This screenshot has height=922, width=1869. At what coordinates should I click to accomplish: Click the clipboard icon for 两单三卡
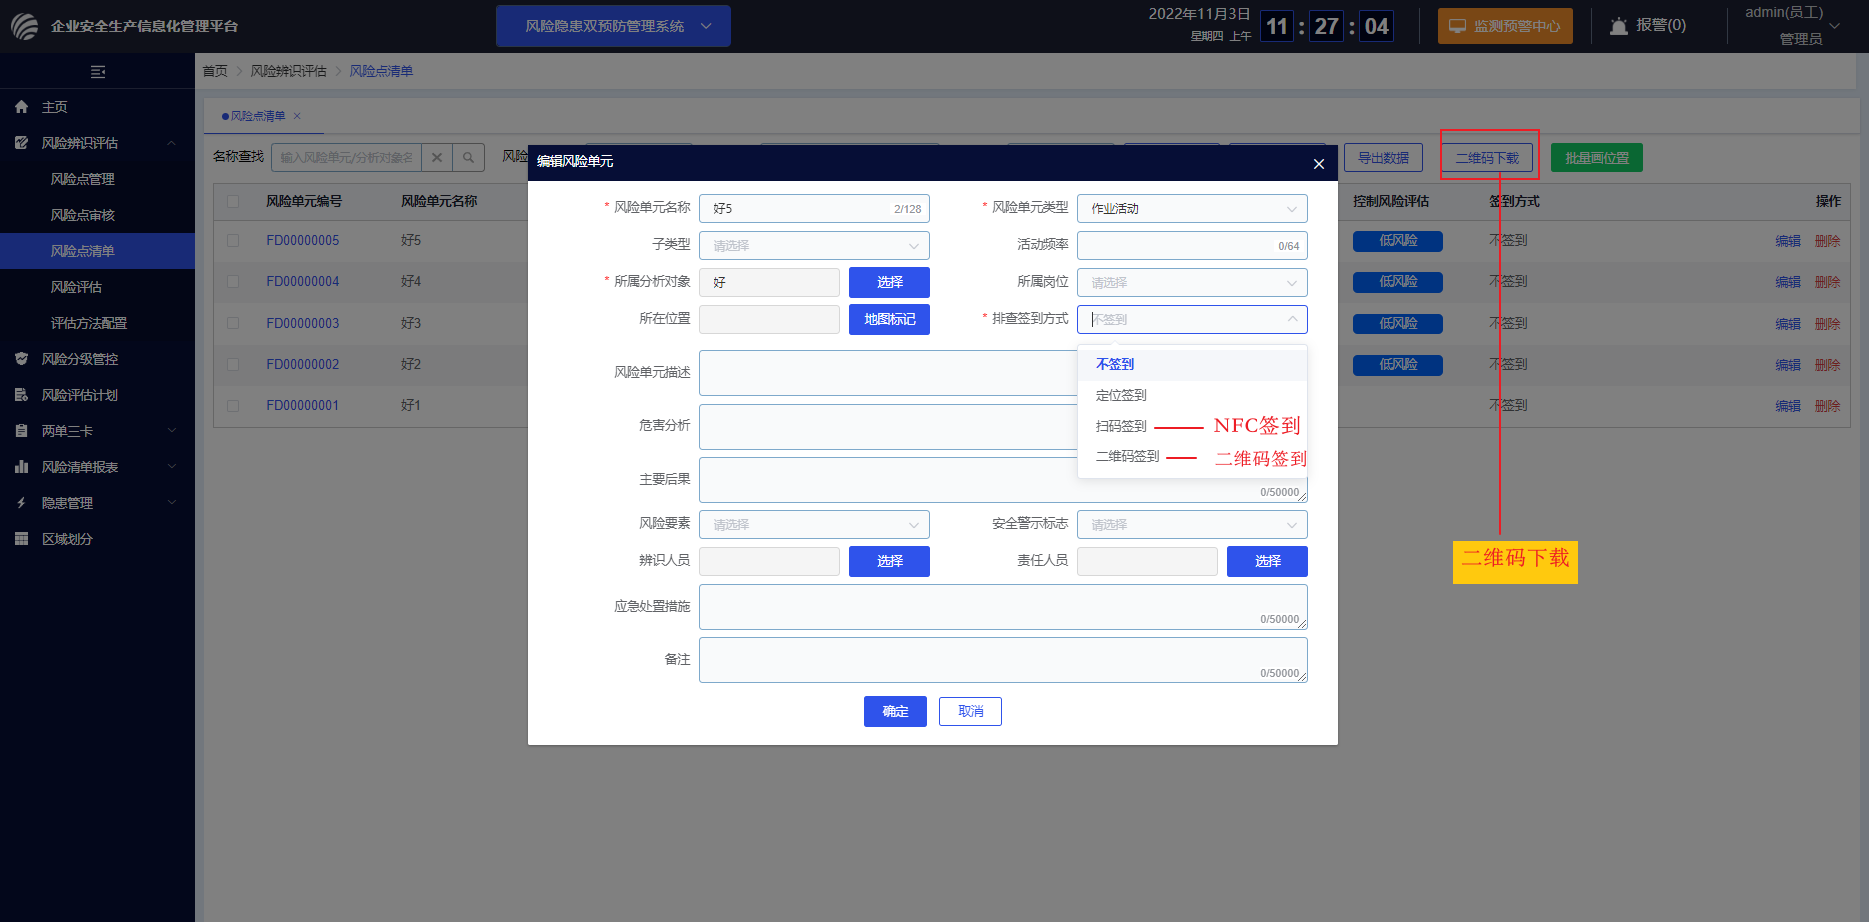21,431
